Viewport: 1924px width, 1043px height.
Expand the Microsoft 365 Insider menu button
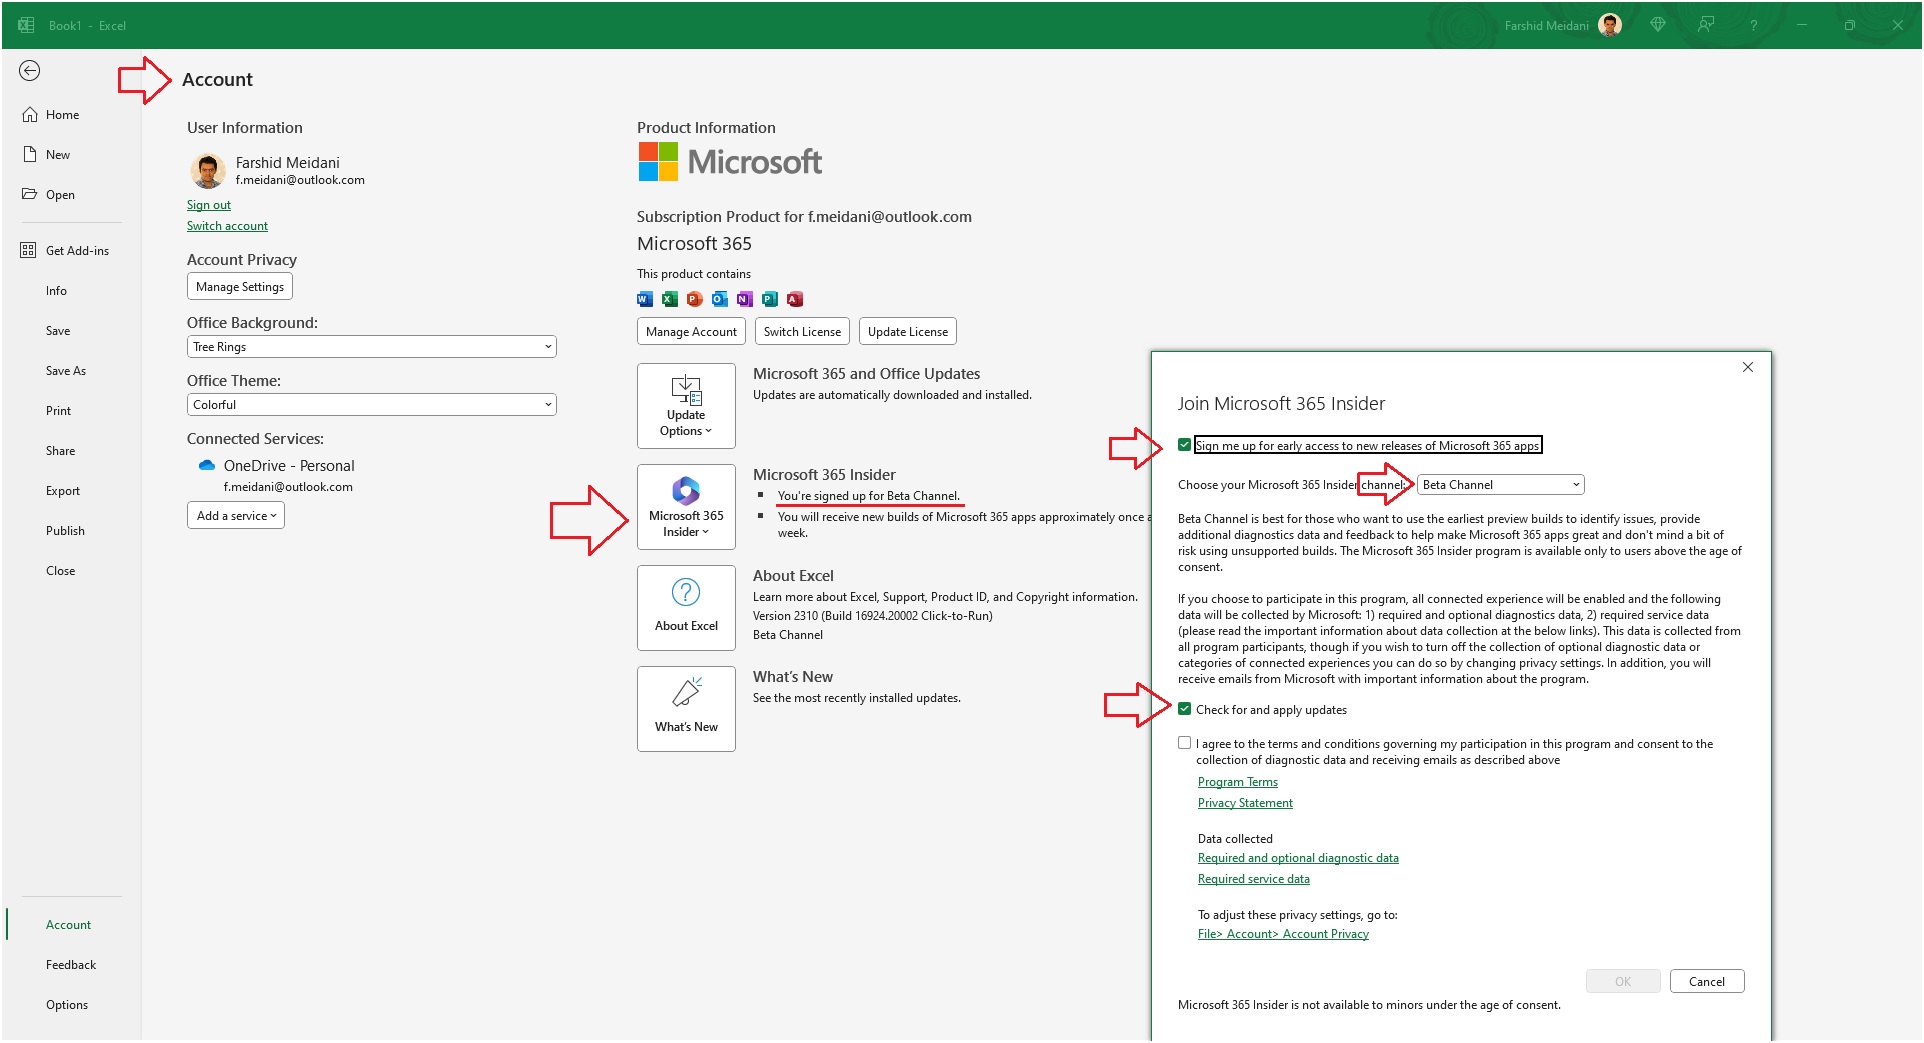686,507
